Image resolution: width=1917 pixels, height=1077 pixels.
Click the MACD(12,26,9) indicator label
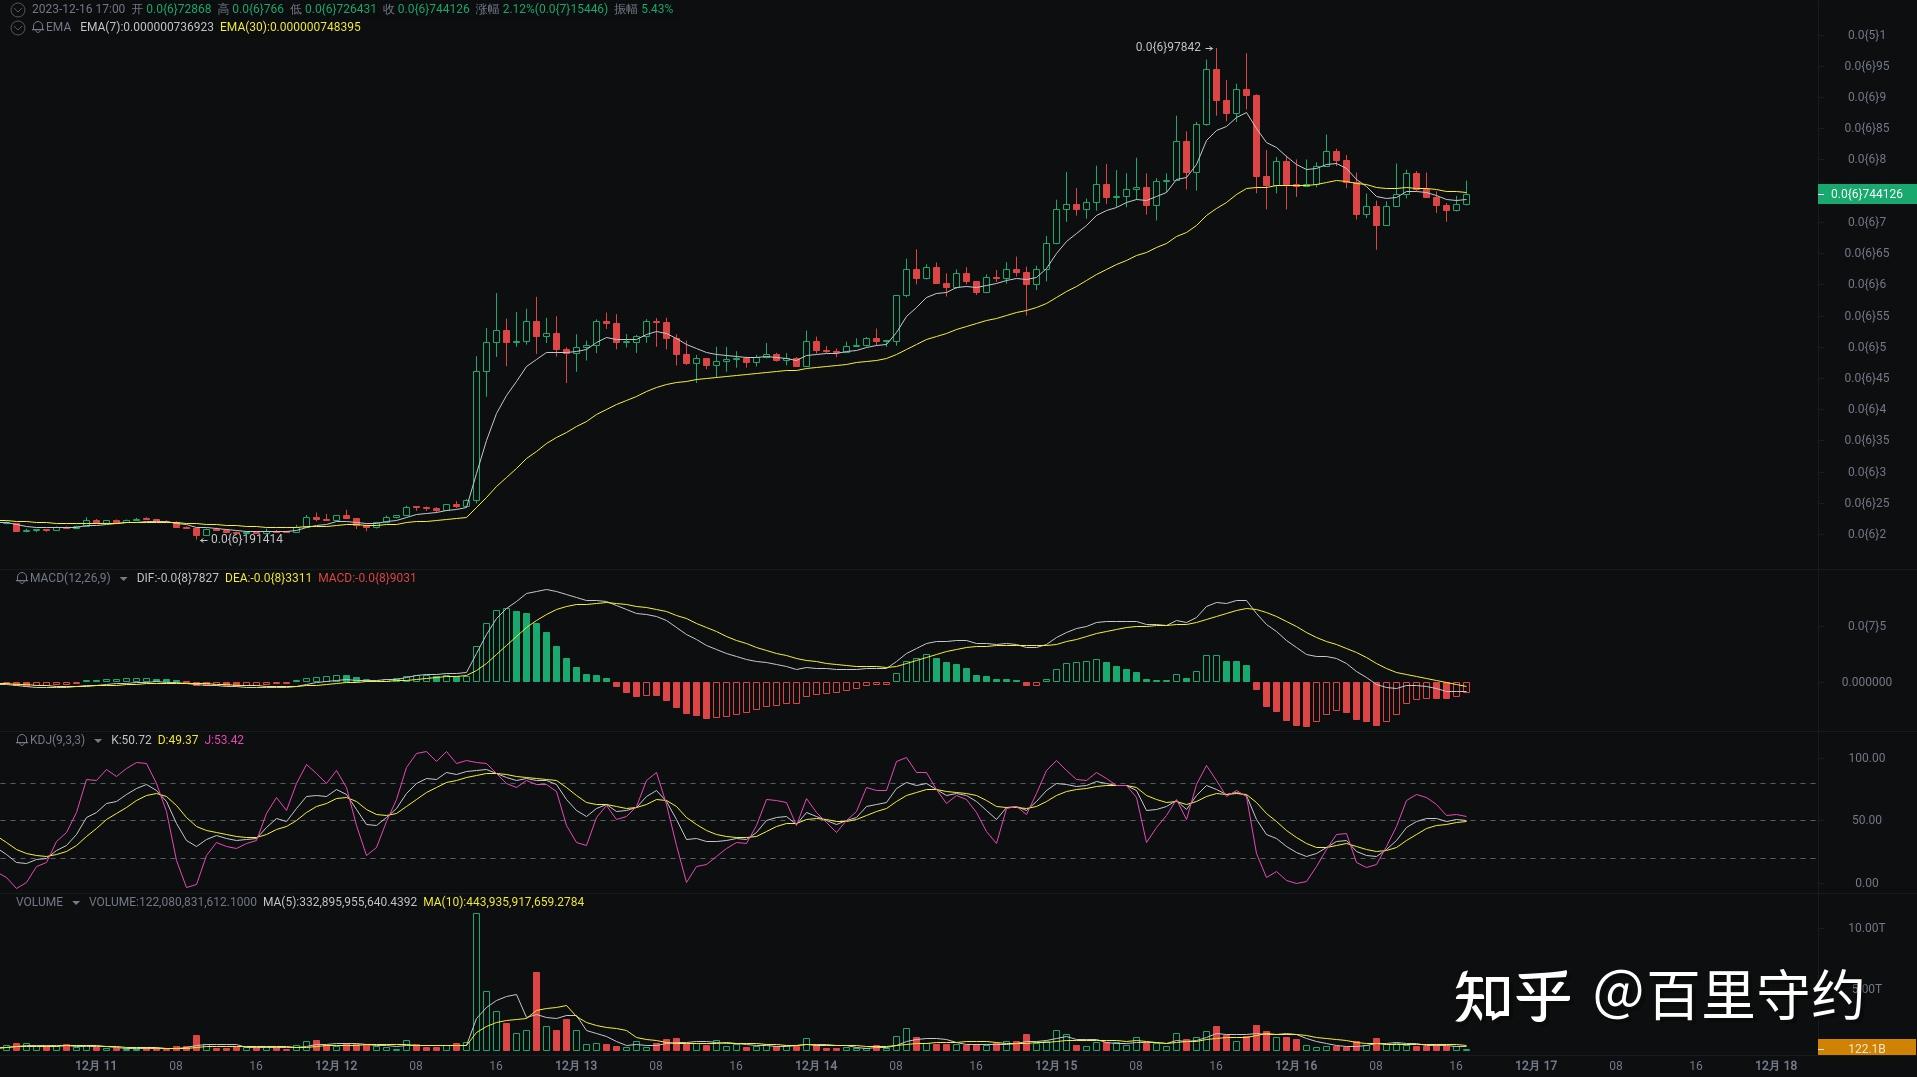(x=70, y=578)
